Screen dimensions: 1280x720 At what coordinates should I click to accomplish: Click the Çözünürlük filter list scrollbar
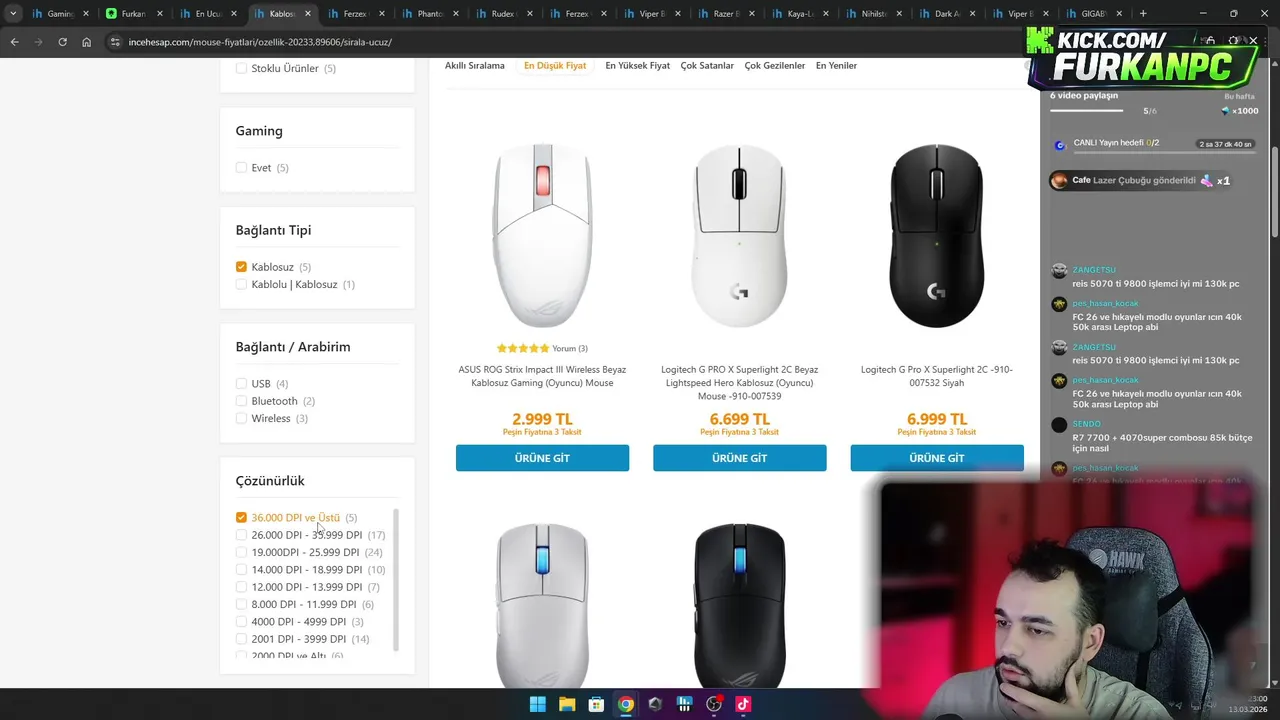(x=396, y=580)
